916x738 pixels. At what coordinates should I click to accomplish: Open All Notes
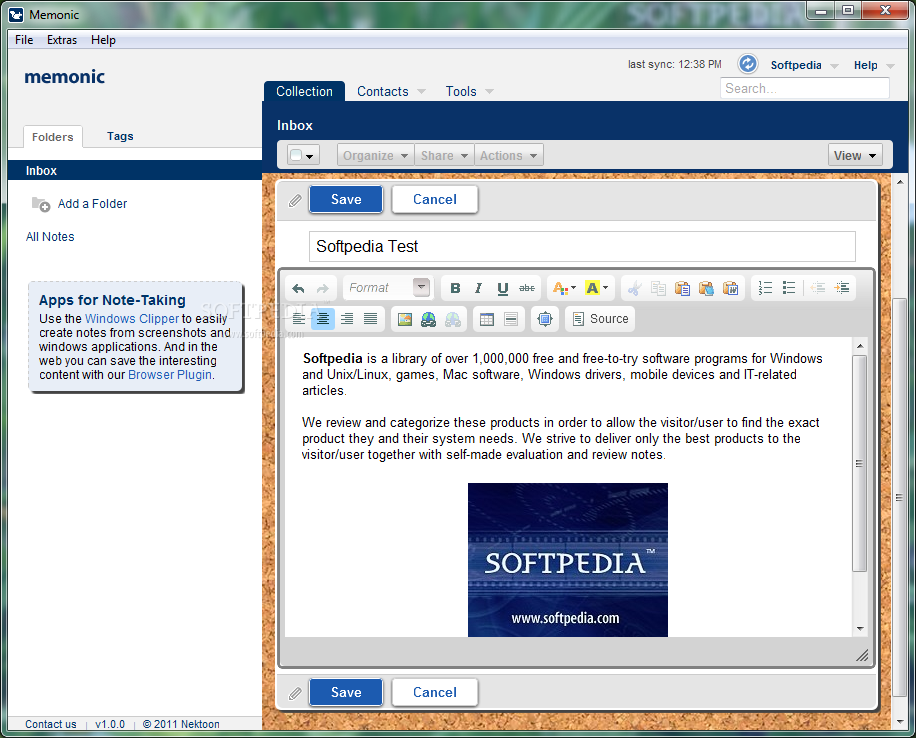point(50,237)
